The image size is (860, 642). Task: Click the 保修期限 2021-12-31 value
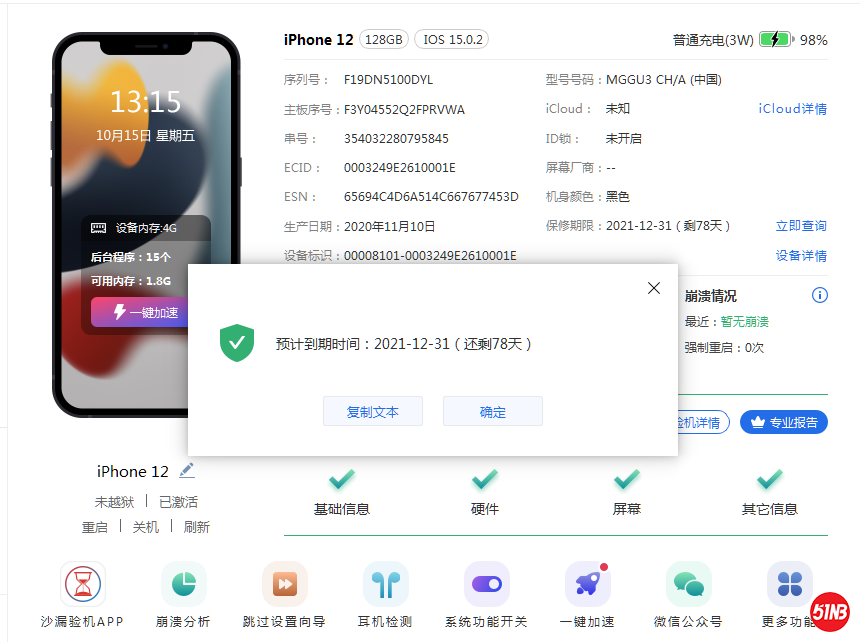coord(668,226)
